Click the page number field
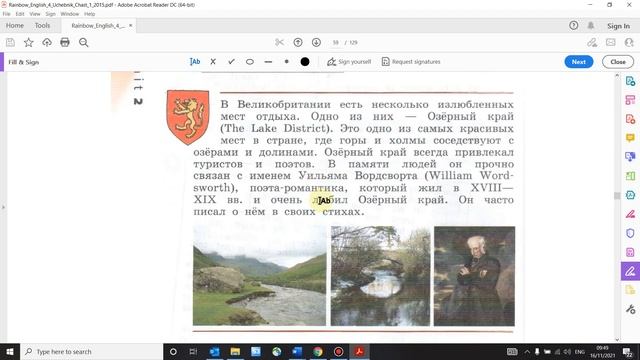640x360 pixels. (x=336, y=42)
